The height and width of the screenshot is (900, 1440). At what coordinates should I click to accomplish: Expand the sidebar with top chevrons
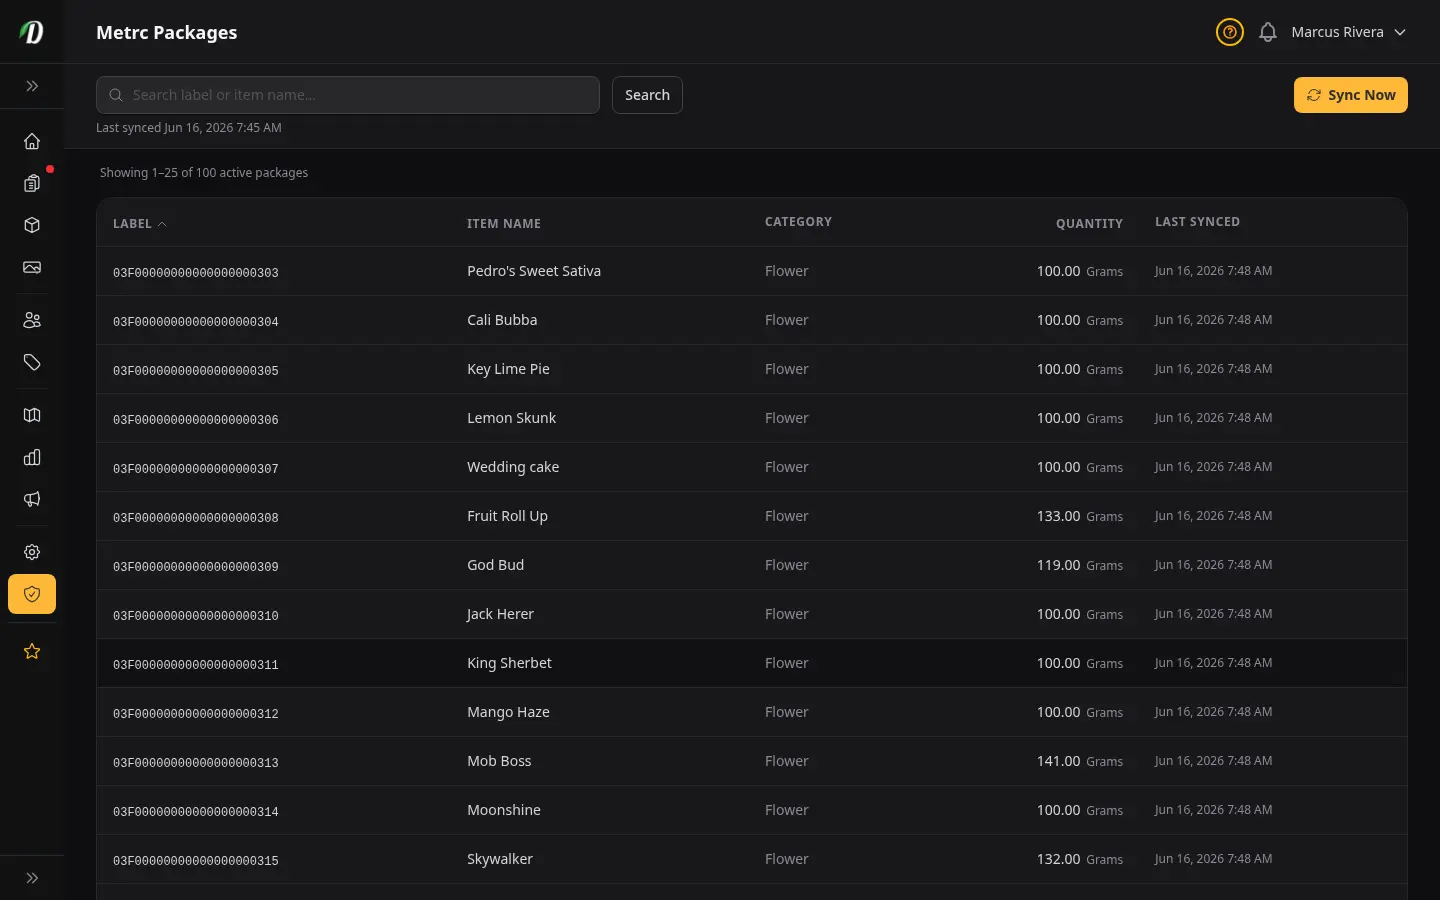point(32,86)
